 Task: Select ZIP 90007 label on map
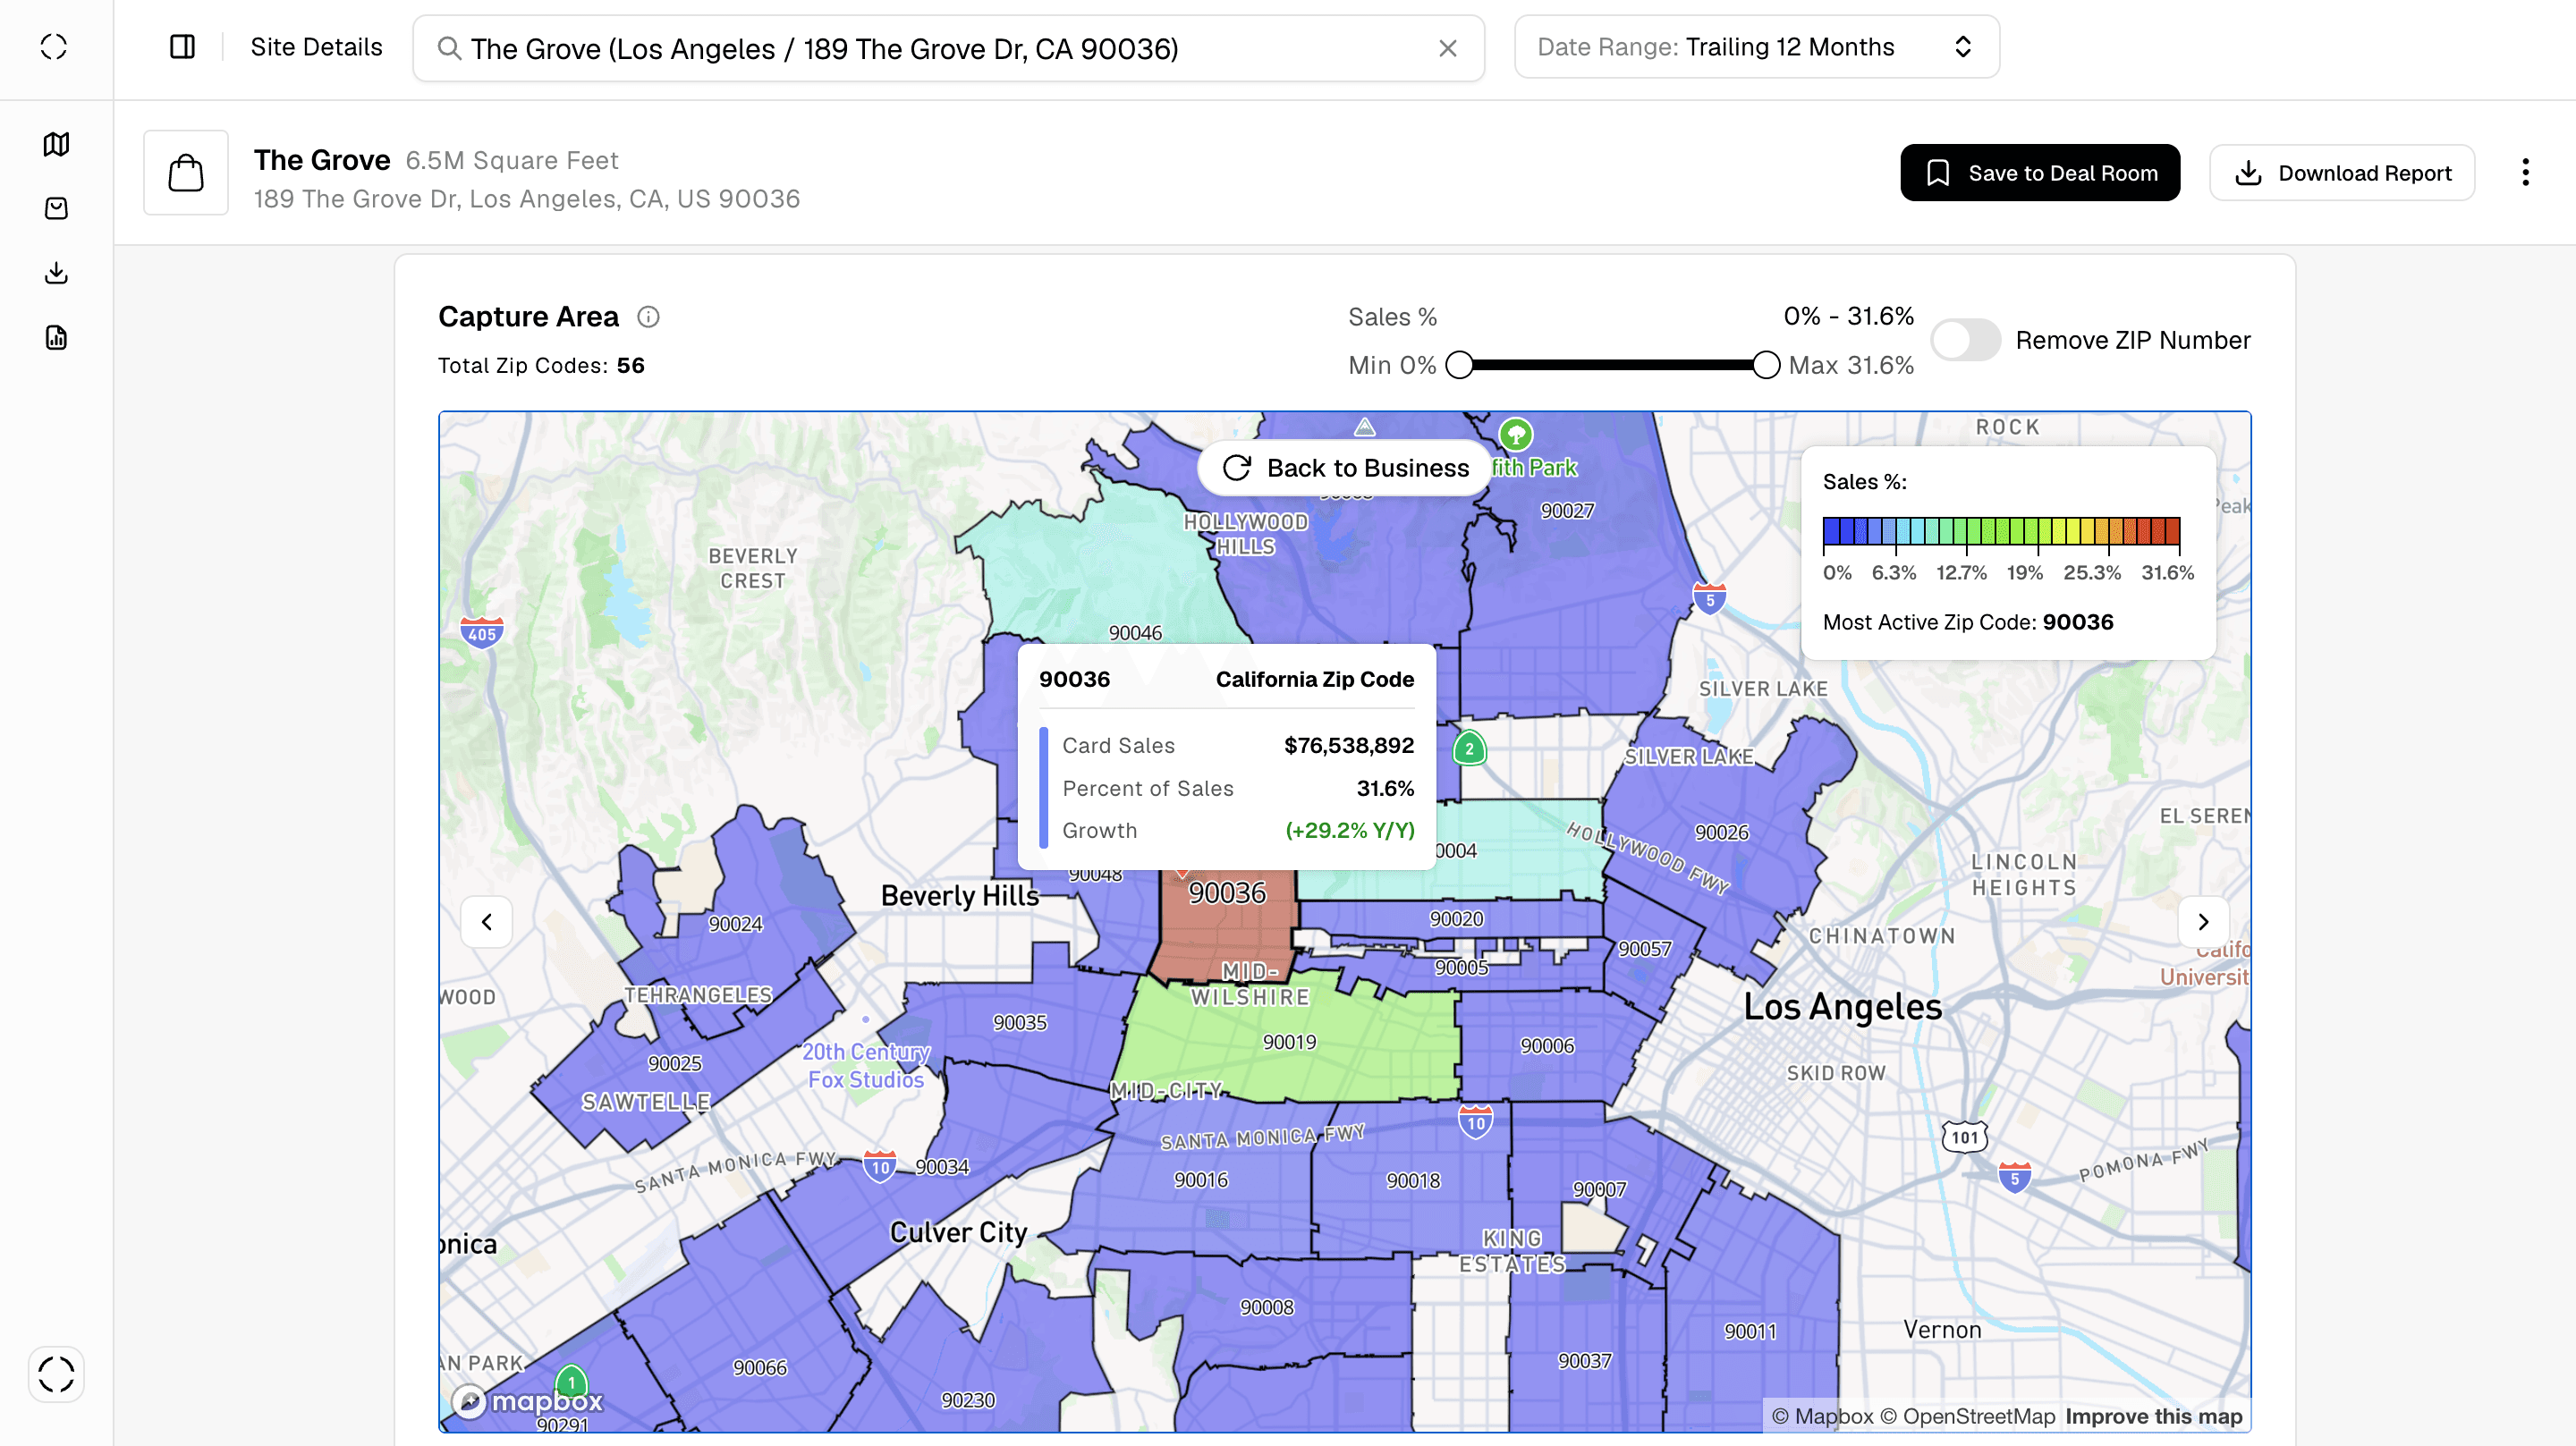coord(1599,1190)
